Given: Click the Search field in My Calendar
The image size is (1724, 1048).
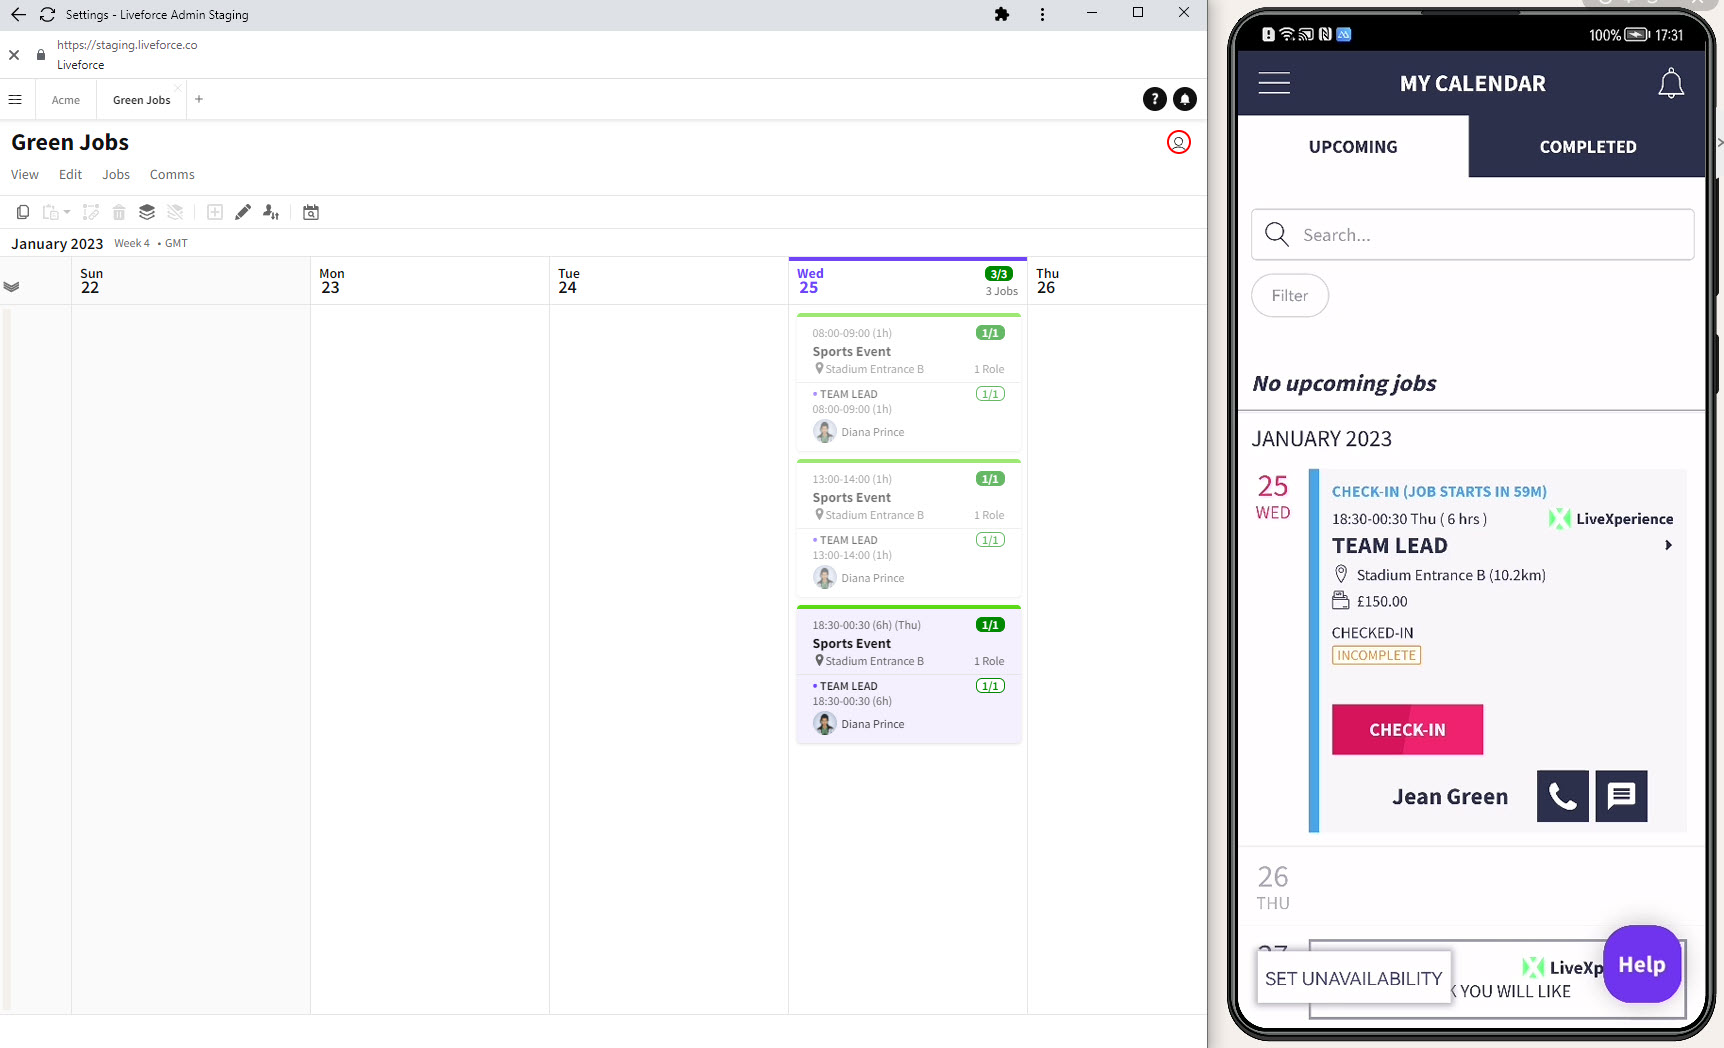Looking at the screenshot, I should [x=1472, y=234].
